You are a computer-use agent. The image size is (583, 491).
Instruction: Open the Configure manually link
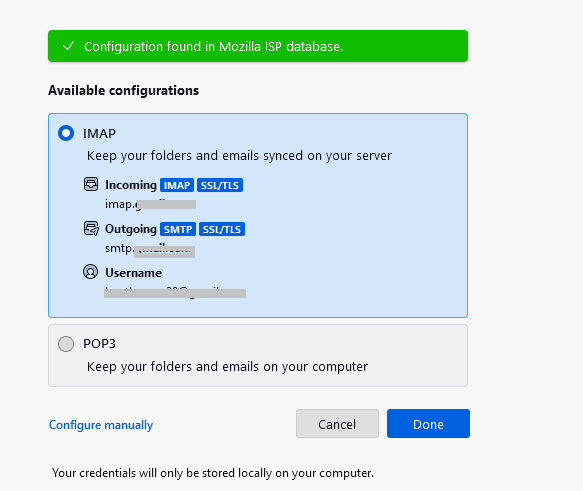(101, 424)
